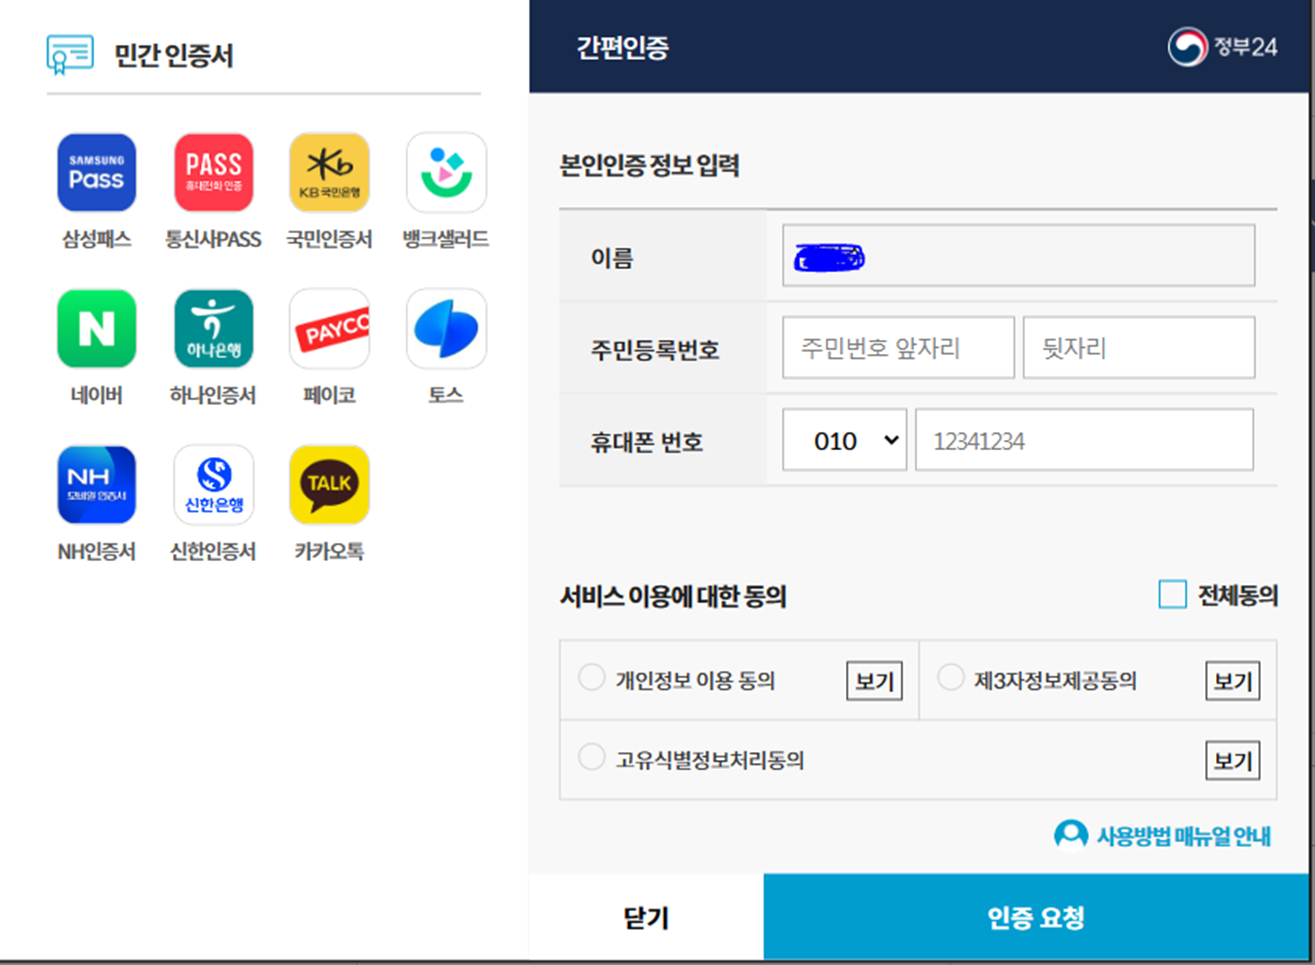1315x965 pixels.
Task: Select the 개인정보 이용 동의 radio button
Action: 592,678
